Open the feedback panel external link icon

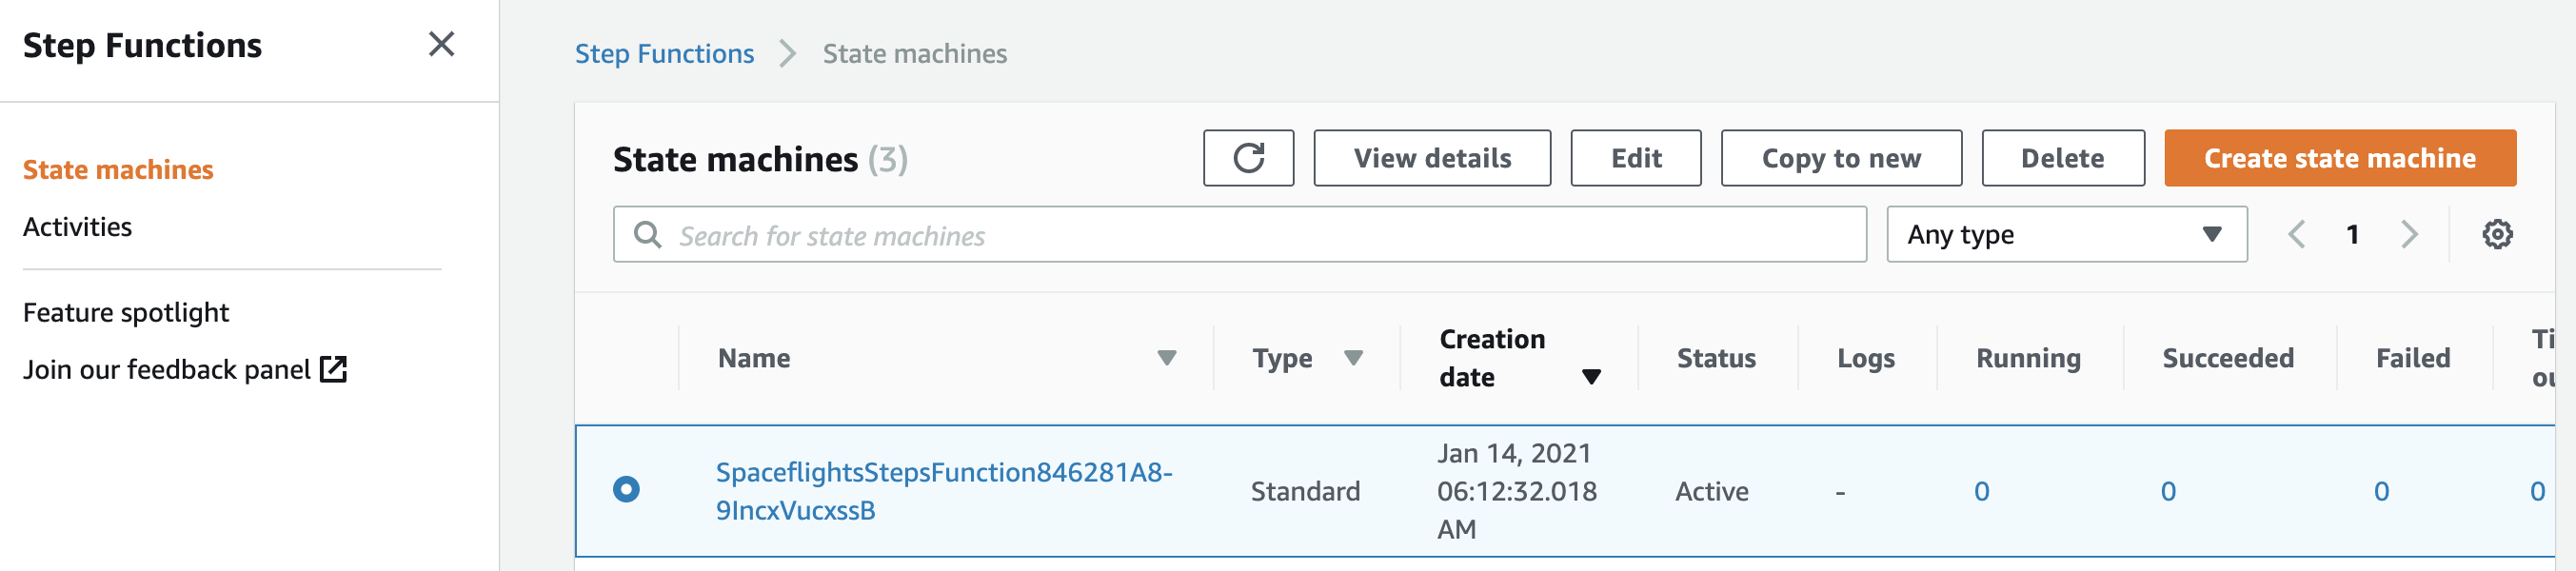333,369
